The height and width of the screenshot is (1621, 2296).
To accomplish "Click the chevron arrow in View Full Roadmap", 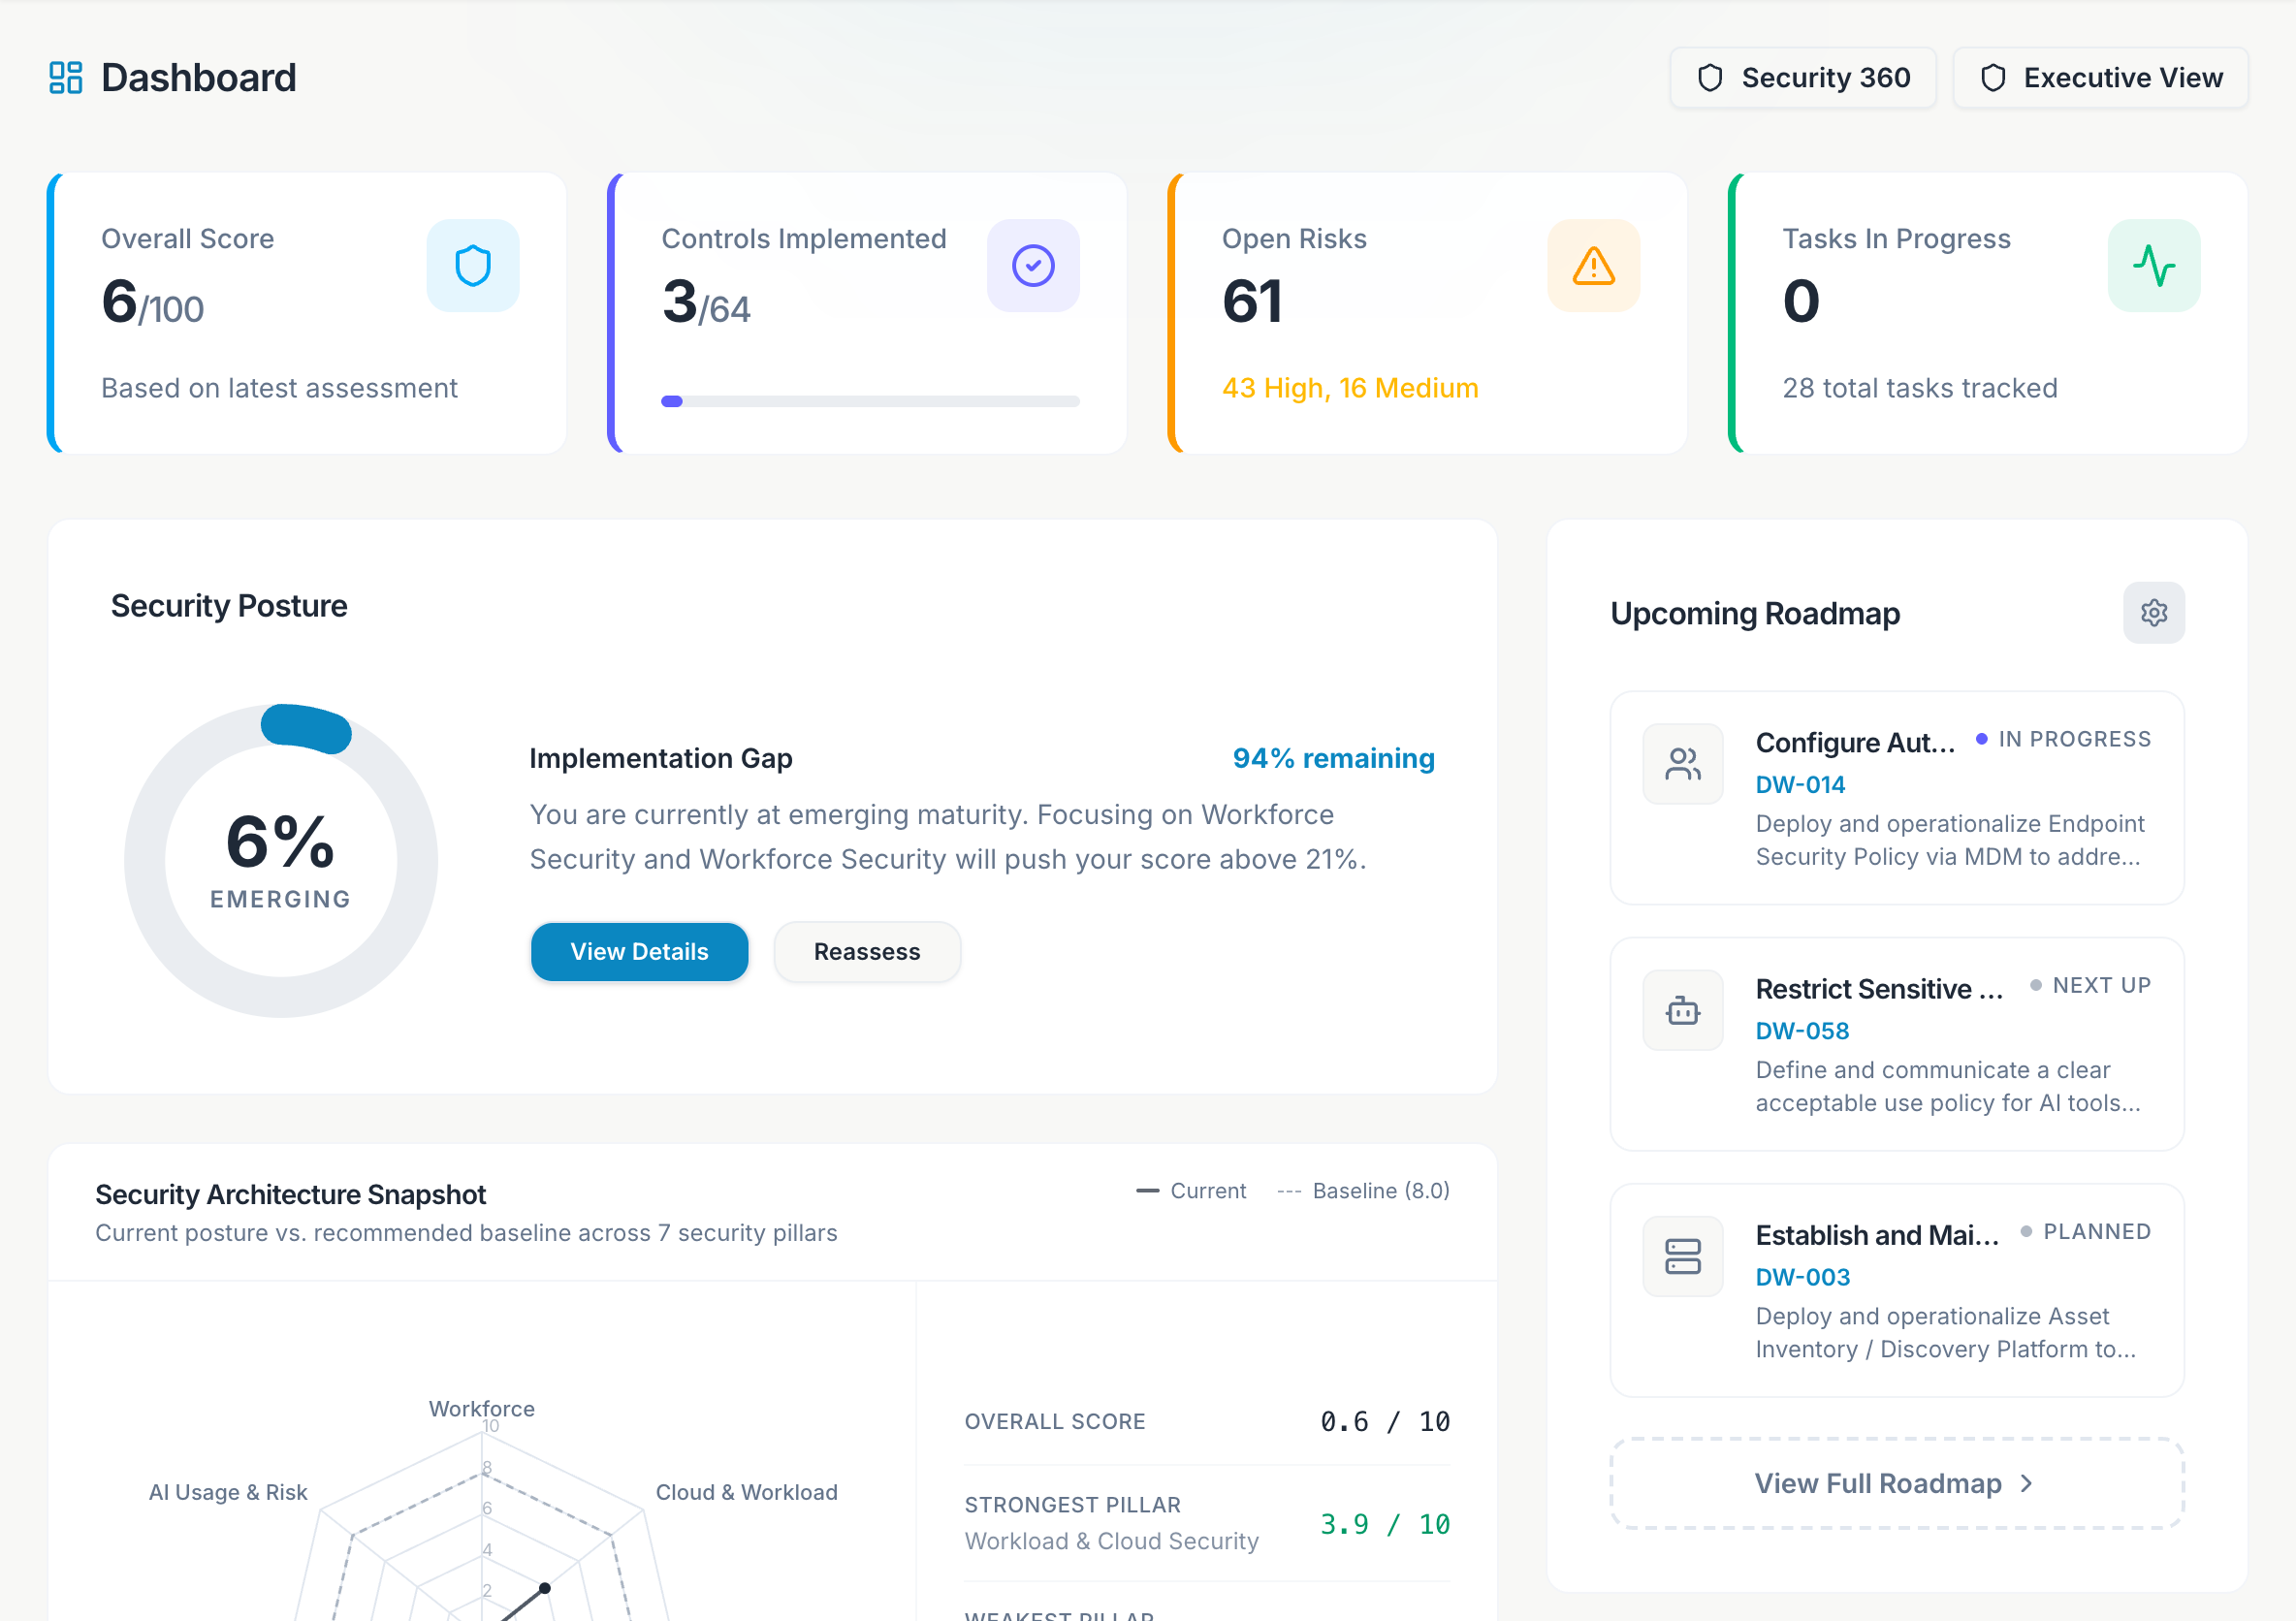I will point(2027,1484).
